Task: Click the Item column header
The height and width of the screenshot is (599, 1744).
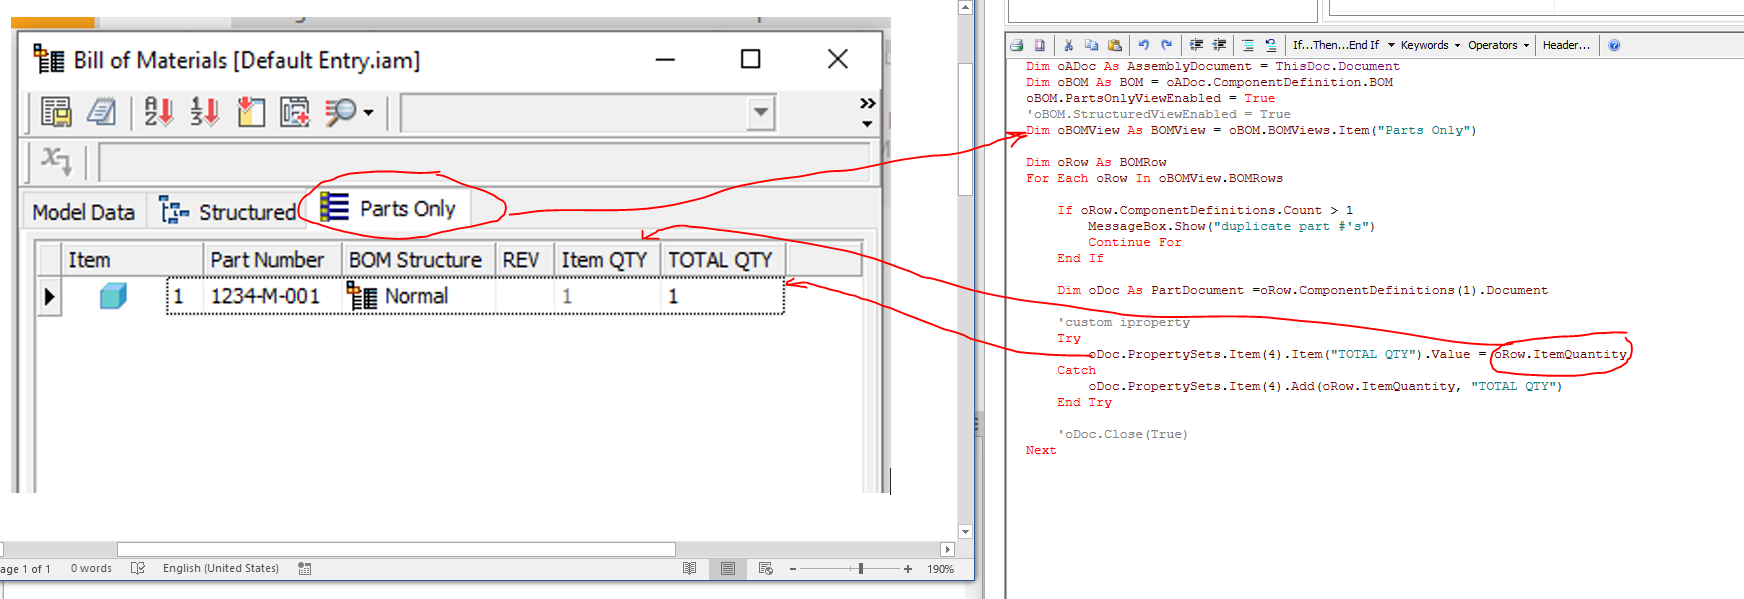Action: [x=132, y=260]
